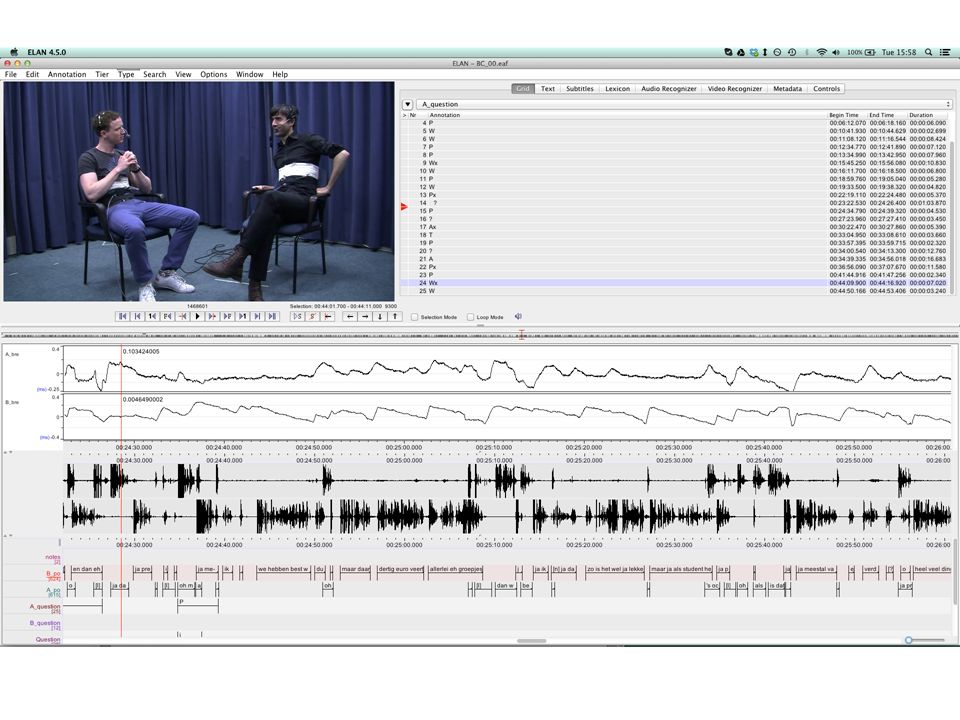Click the horizontal timeline scrollbar
This screenshot has height=720, width=960.
pyautogui.click(x=531, y=641)
